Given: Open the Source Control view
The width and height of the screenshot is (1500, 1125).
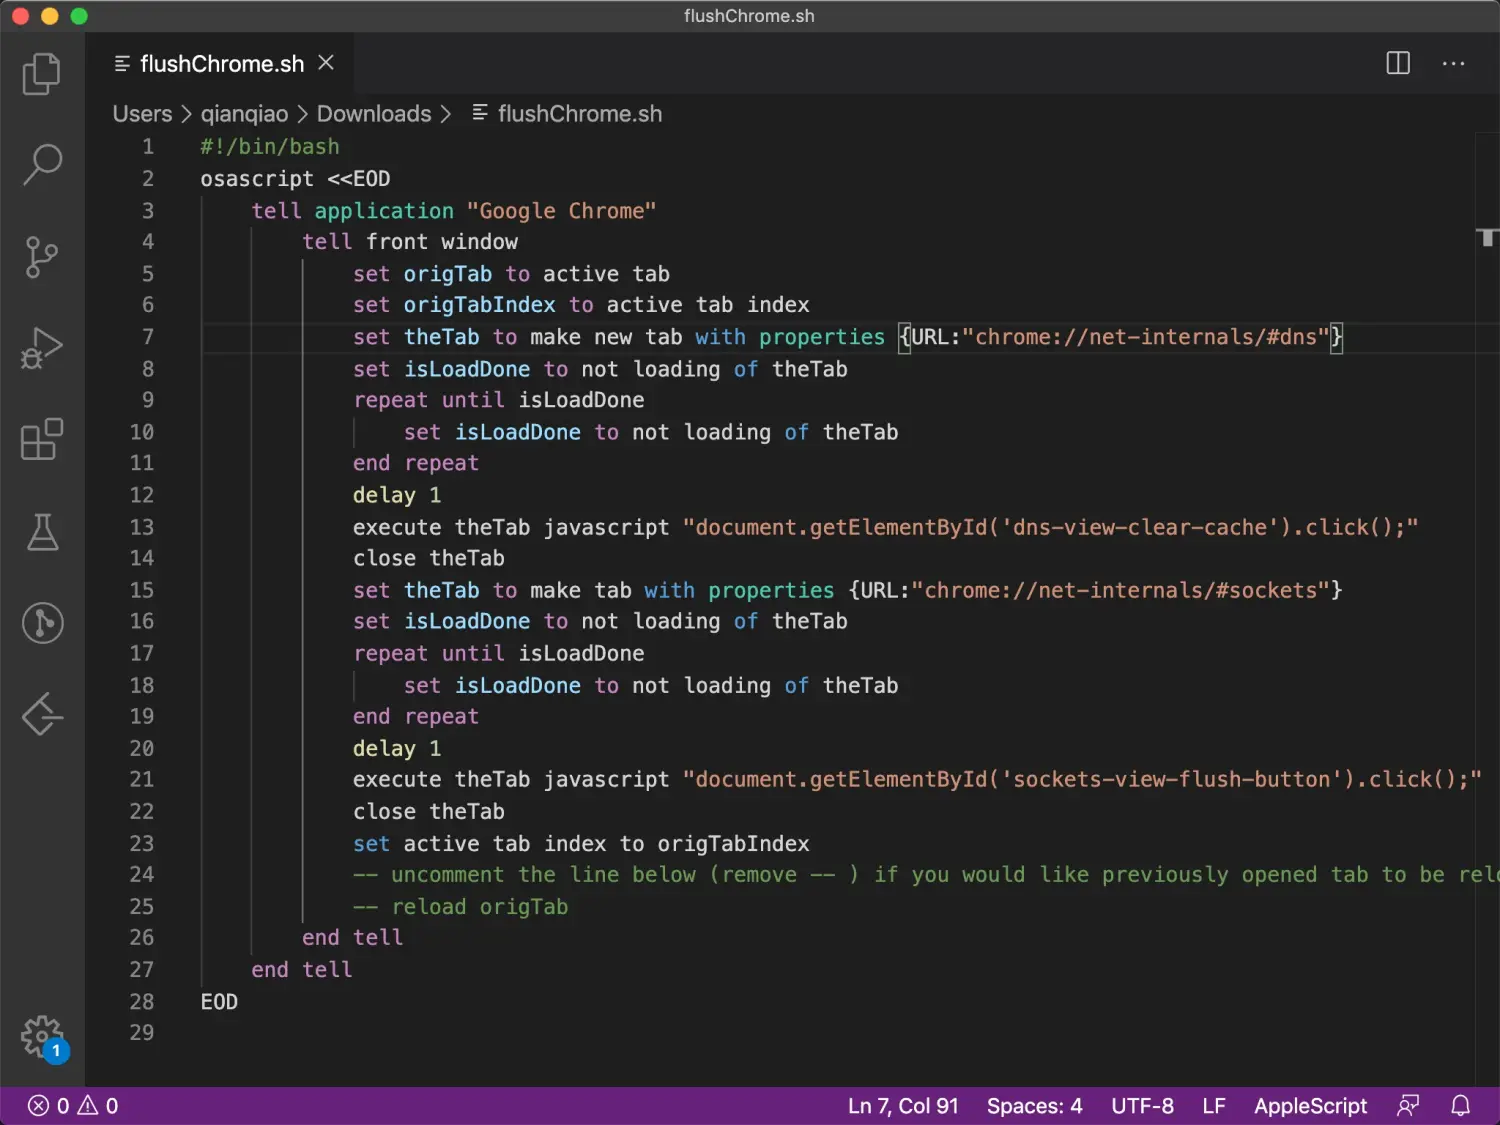Looking at the screenshot, I should [41, 257].
